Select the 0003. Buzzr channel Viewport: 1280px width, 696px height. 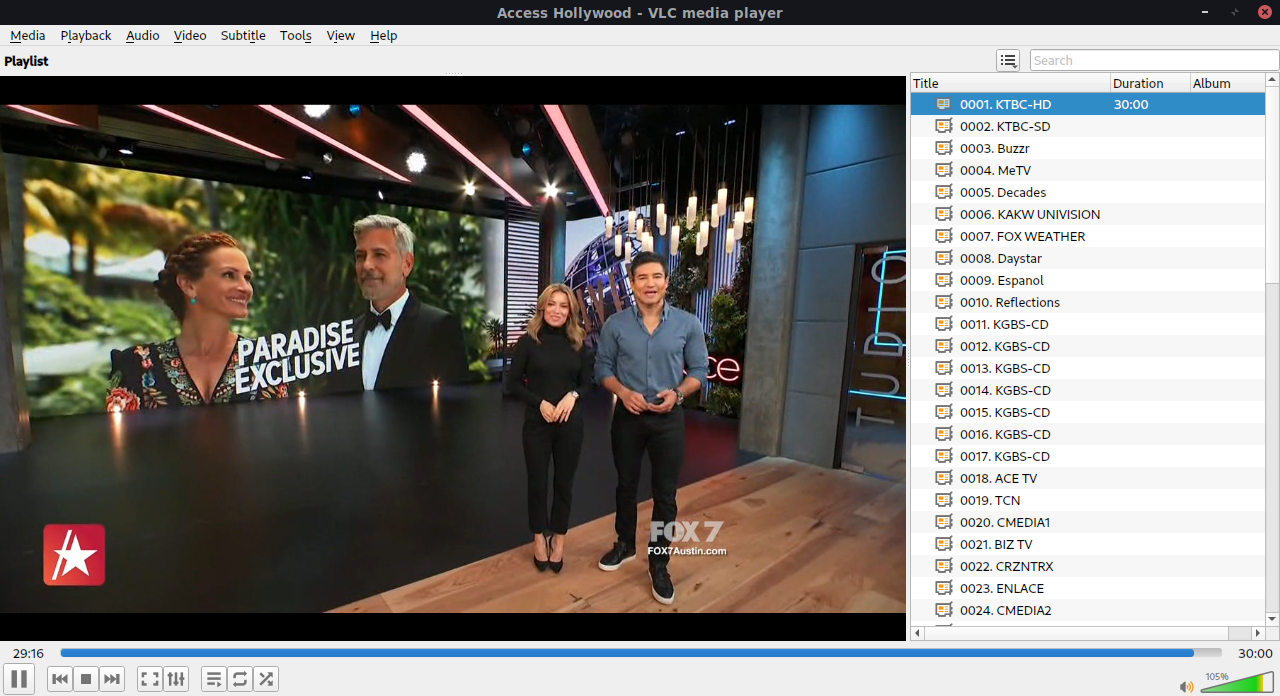pyautogui.click(x=1087, y=148)
